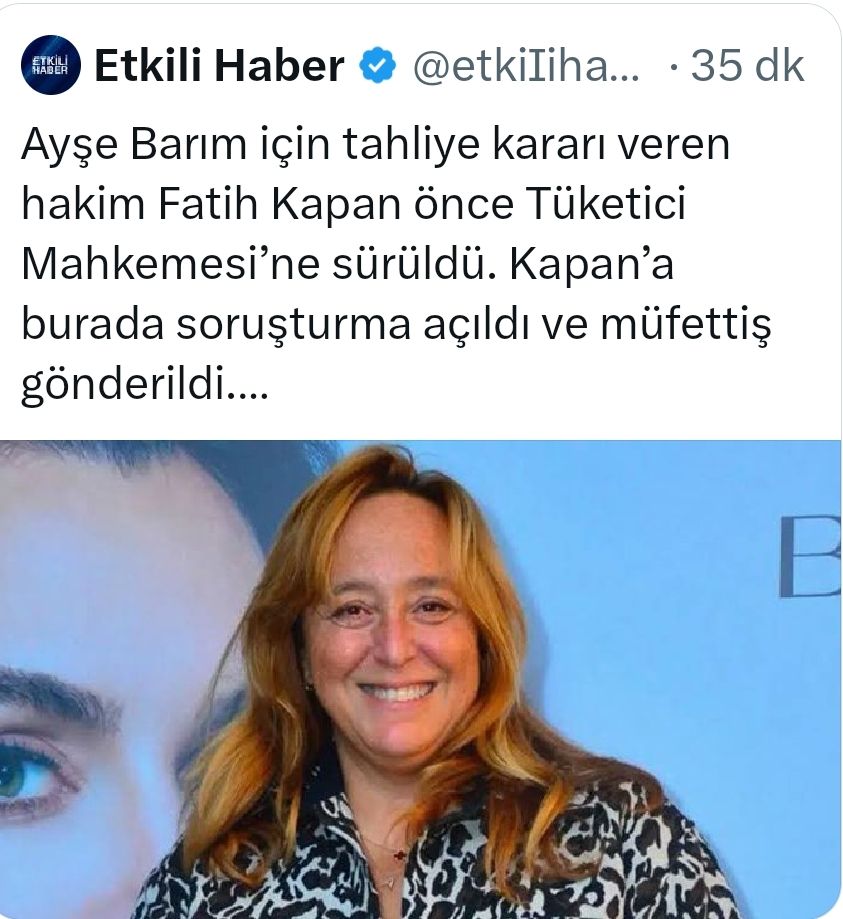Tap the red pendant necklace in the photo
This screenshot has width=843, height=919.
tap(399, 854)
